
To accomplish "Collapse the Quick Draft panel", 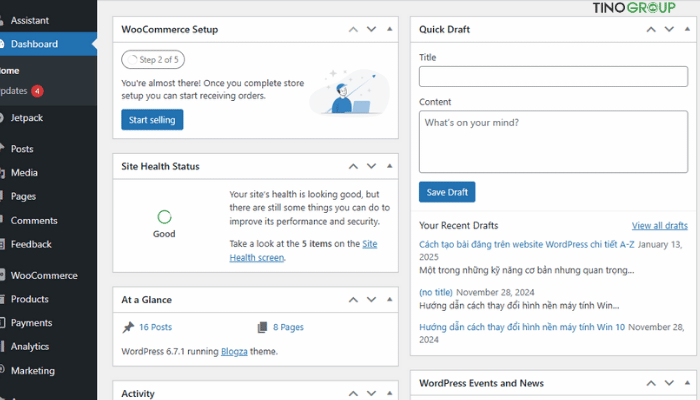I will click(x=687, y=29).
